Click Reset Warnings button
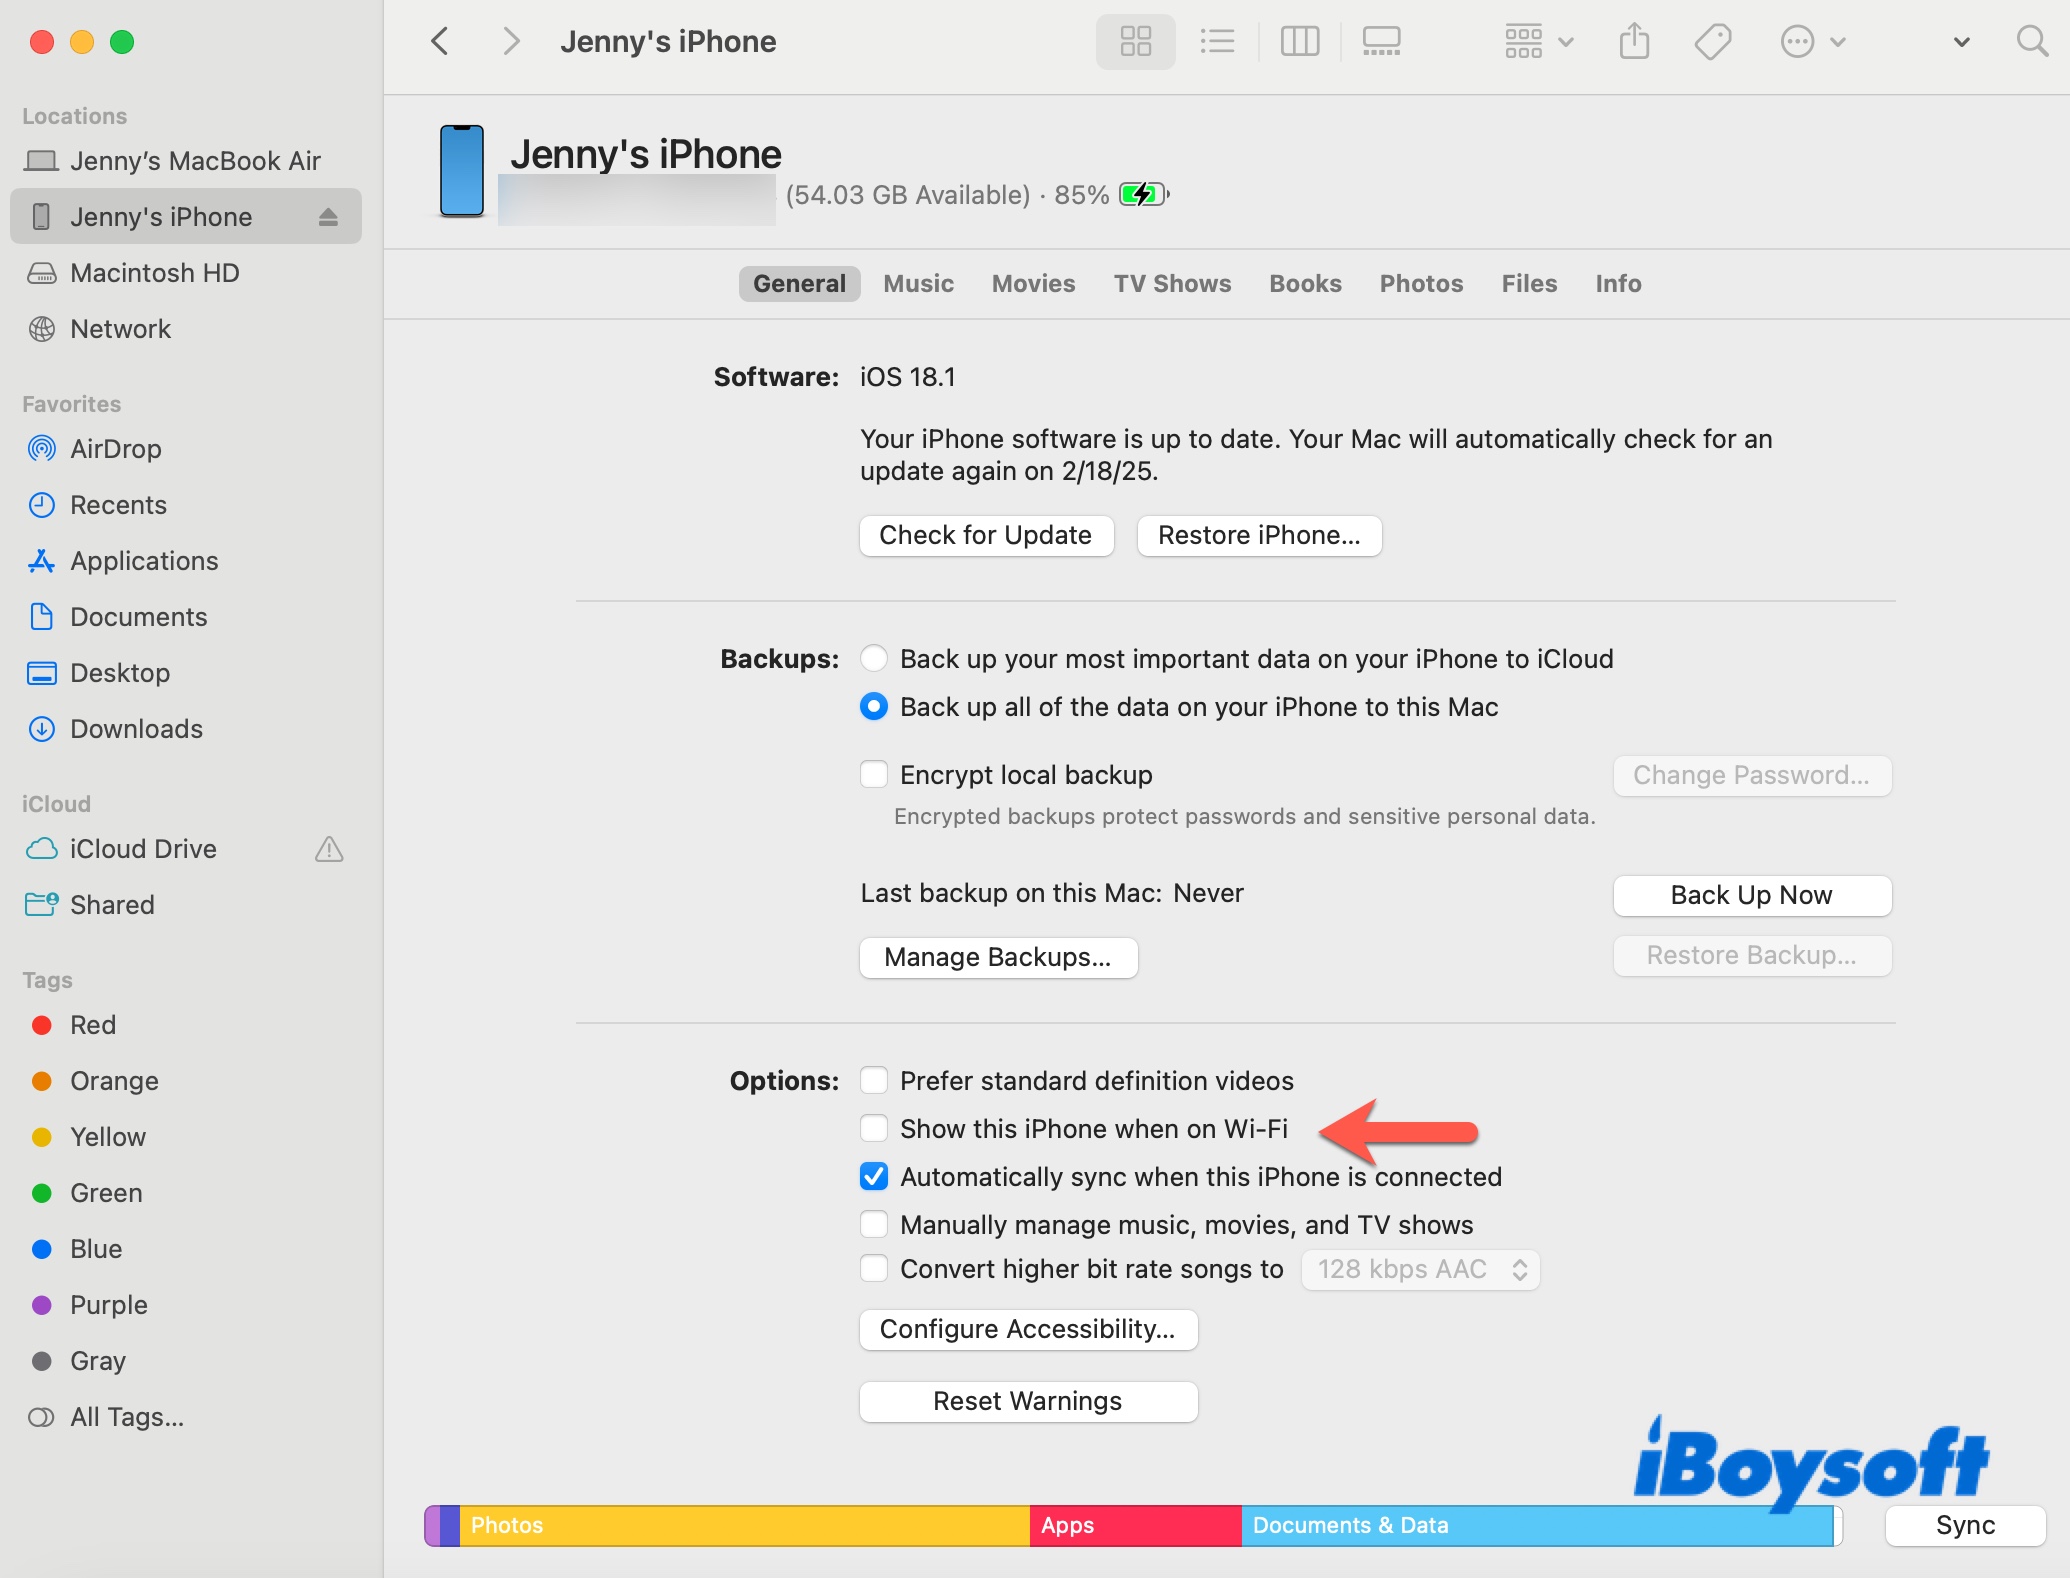2070x1578 pixels. [x=1028, y=1402]
